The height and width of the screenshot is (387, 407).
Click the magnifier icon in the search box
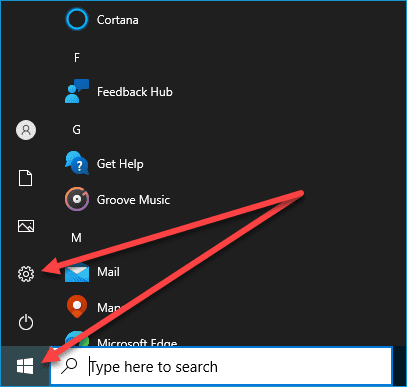click(69, 366)
